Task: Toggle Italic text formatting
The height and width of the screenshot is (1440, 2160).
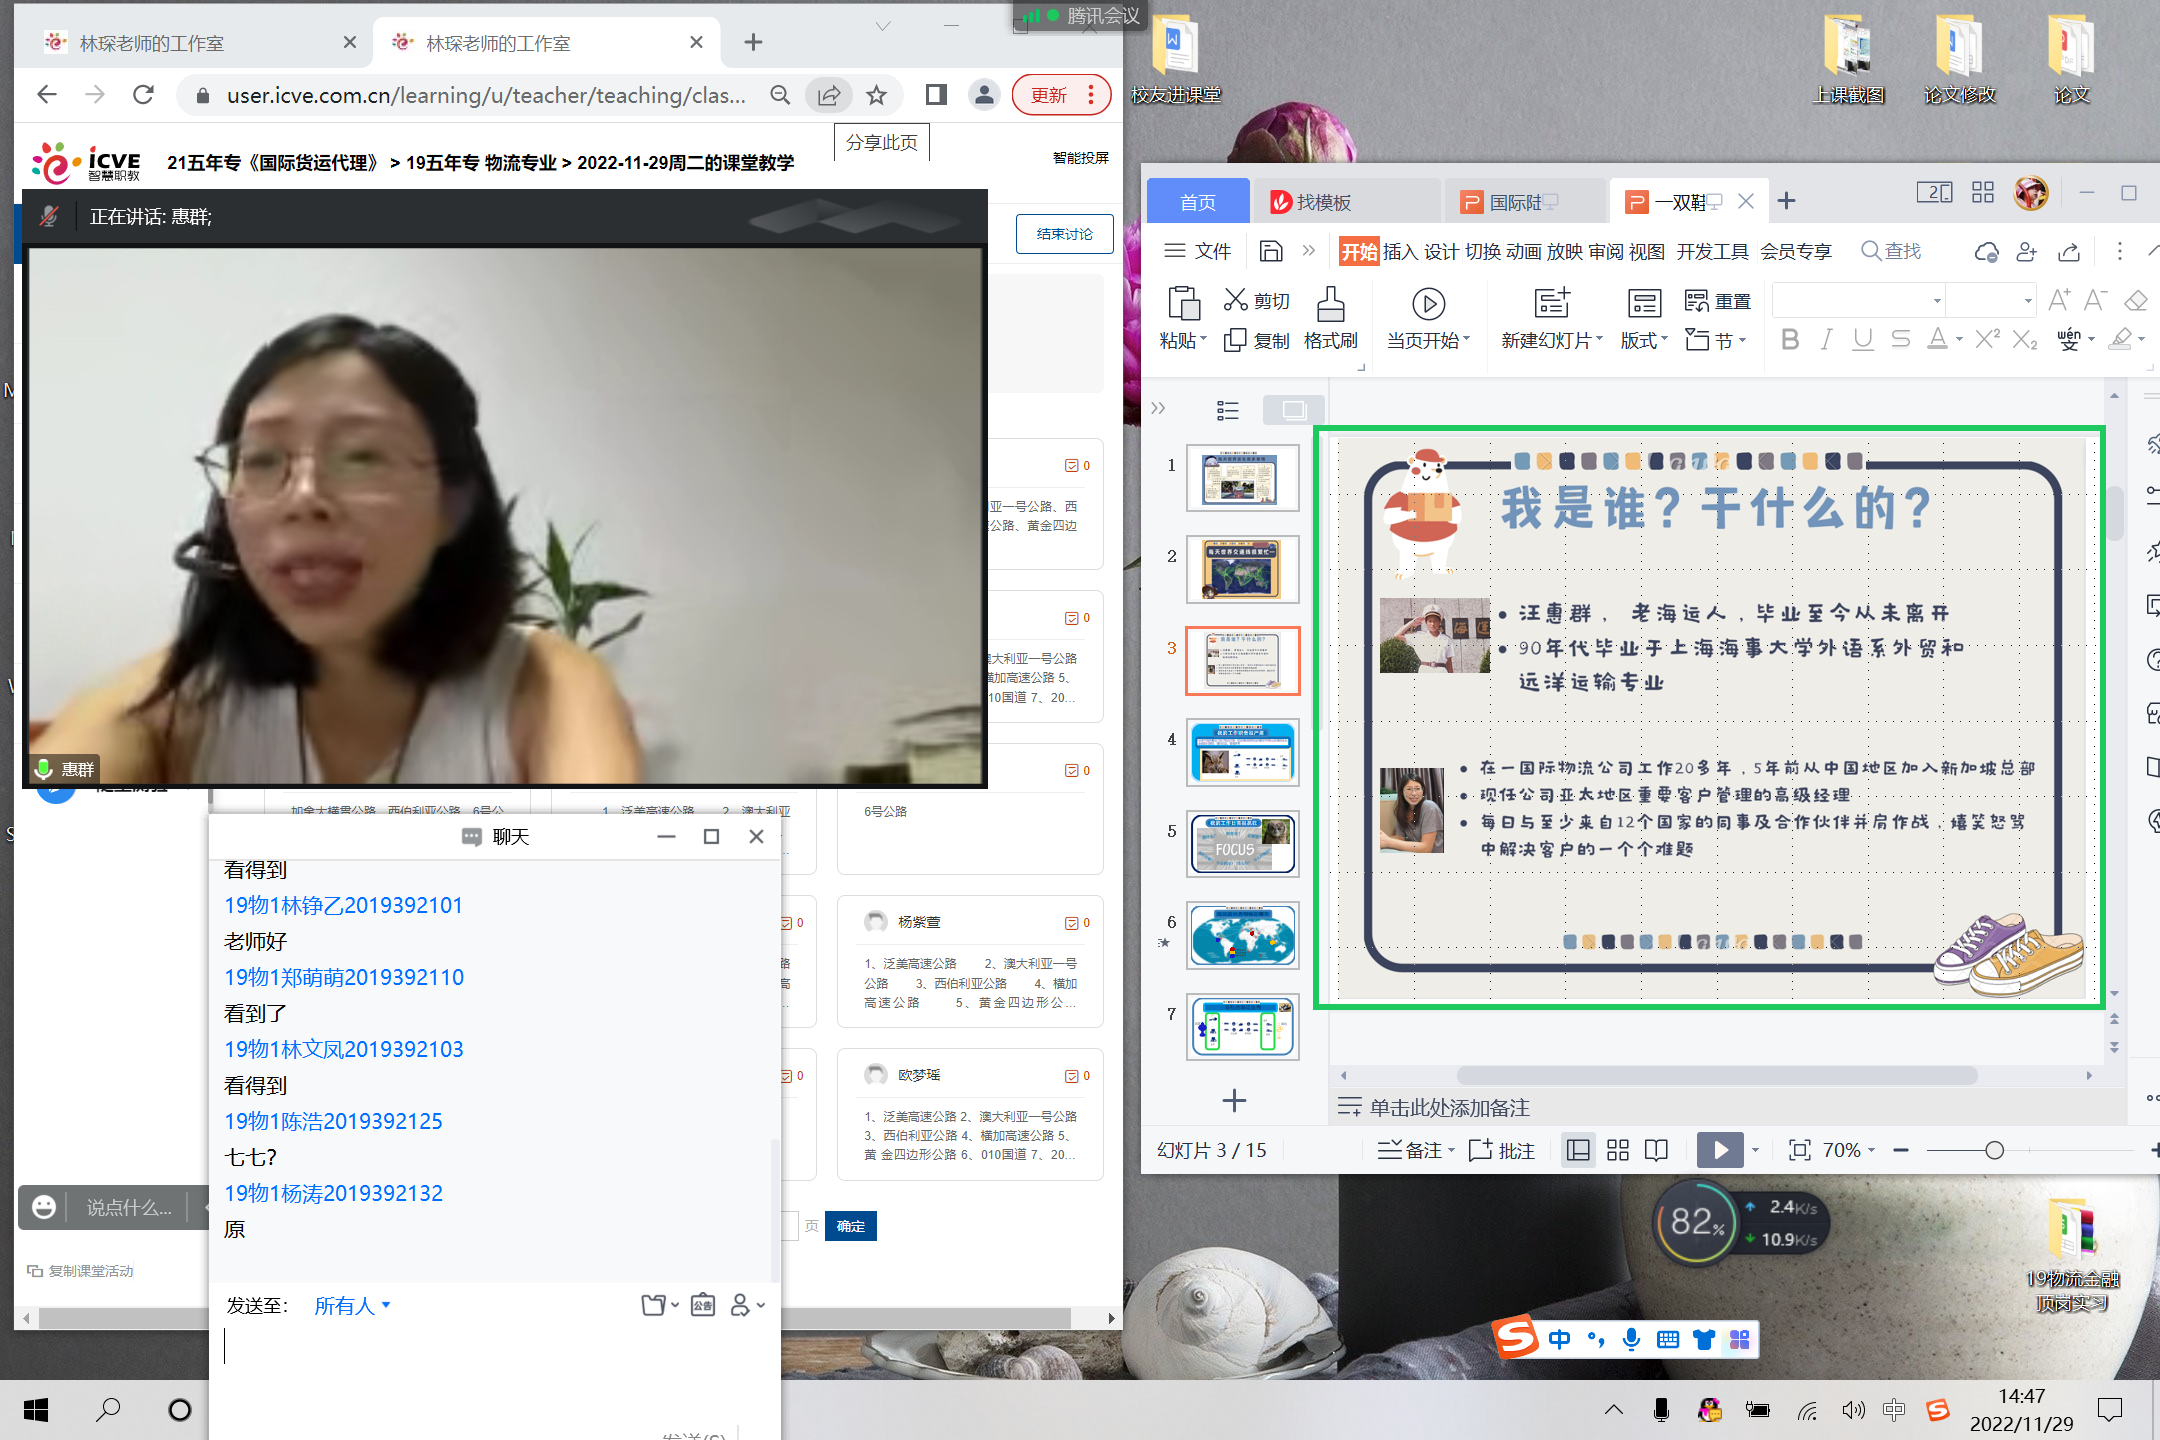Action: pyautogui.click(x=1826, y=340)
